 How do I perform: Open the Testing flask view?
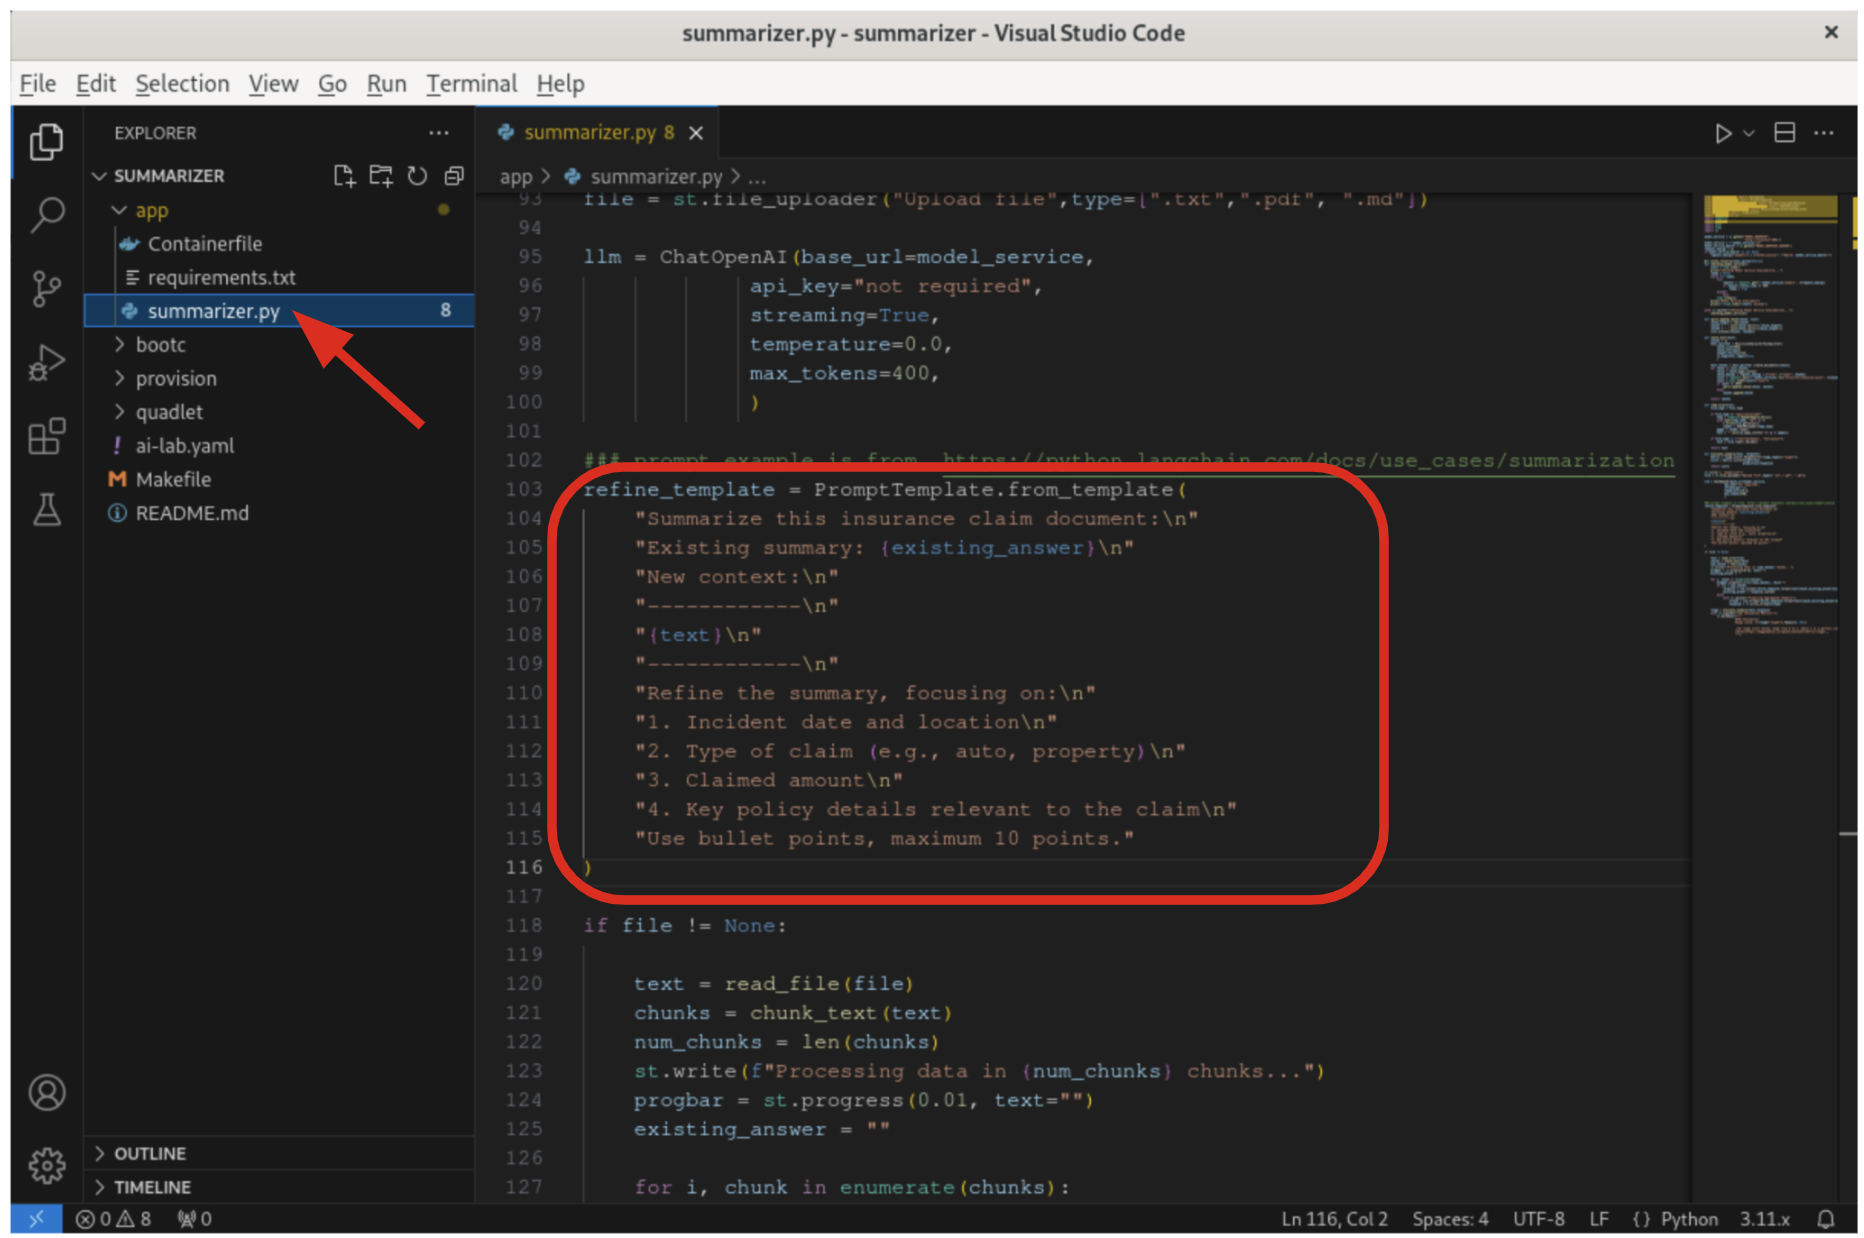click(47, 510)
